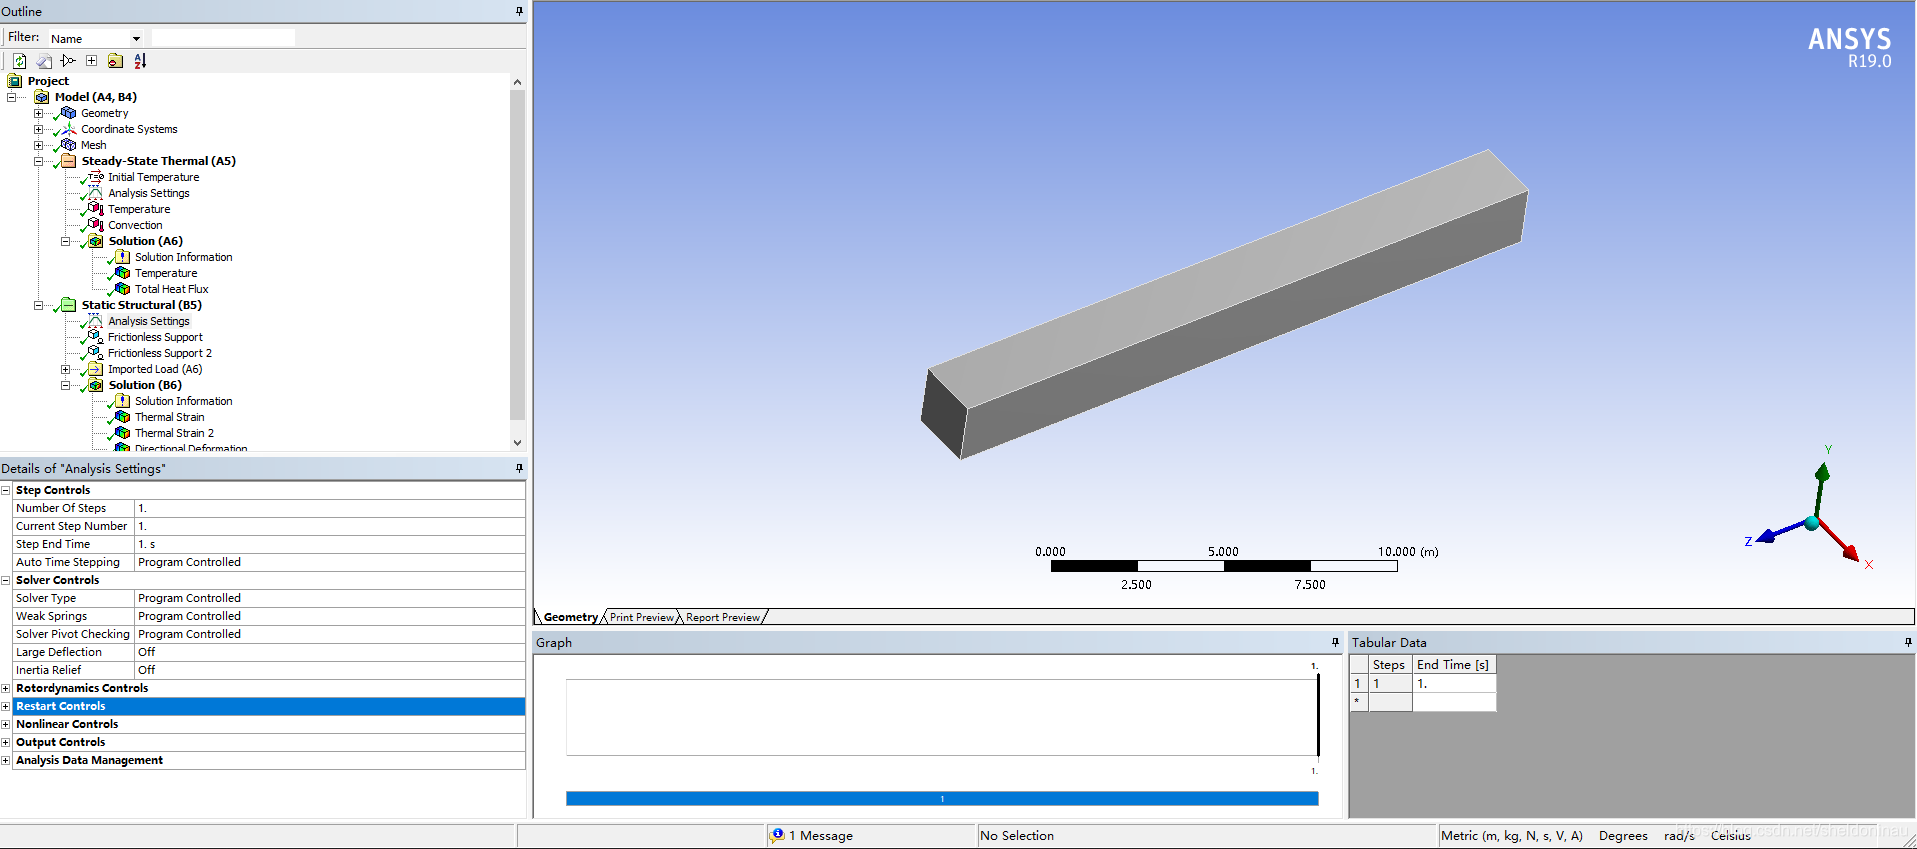Click the End Time cell for step 1
1917x849 pixels.
pyautogui.click(x=1454, y=684)
